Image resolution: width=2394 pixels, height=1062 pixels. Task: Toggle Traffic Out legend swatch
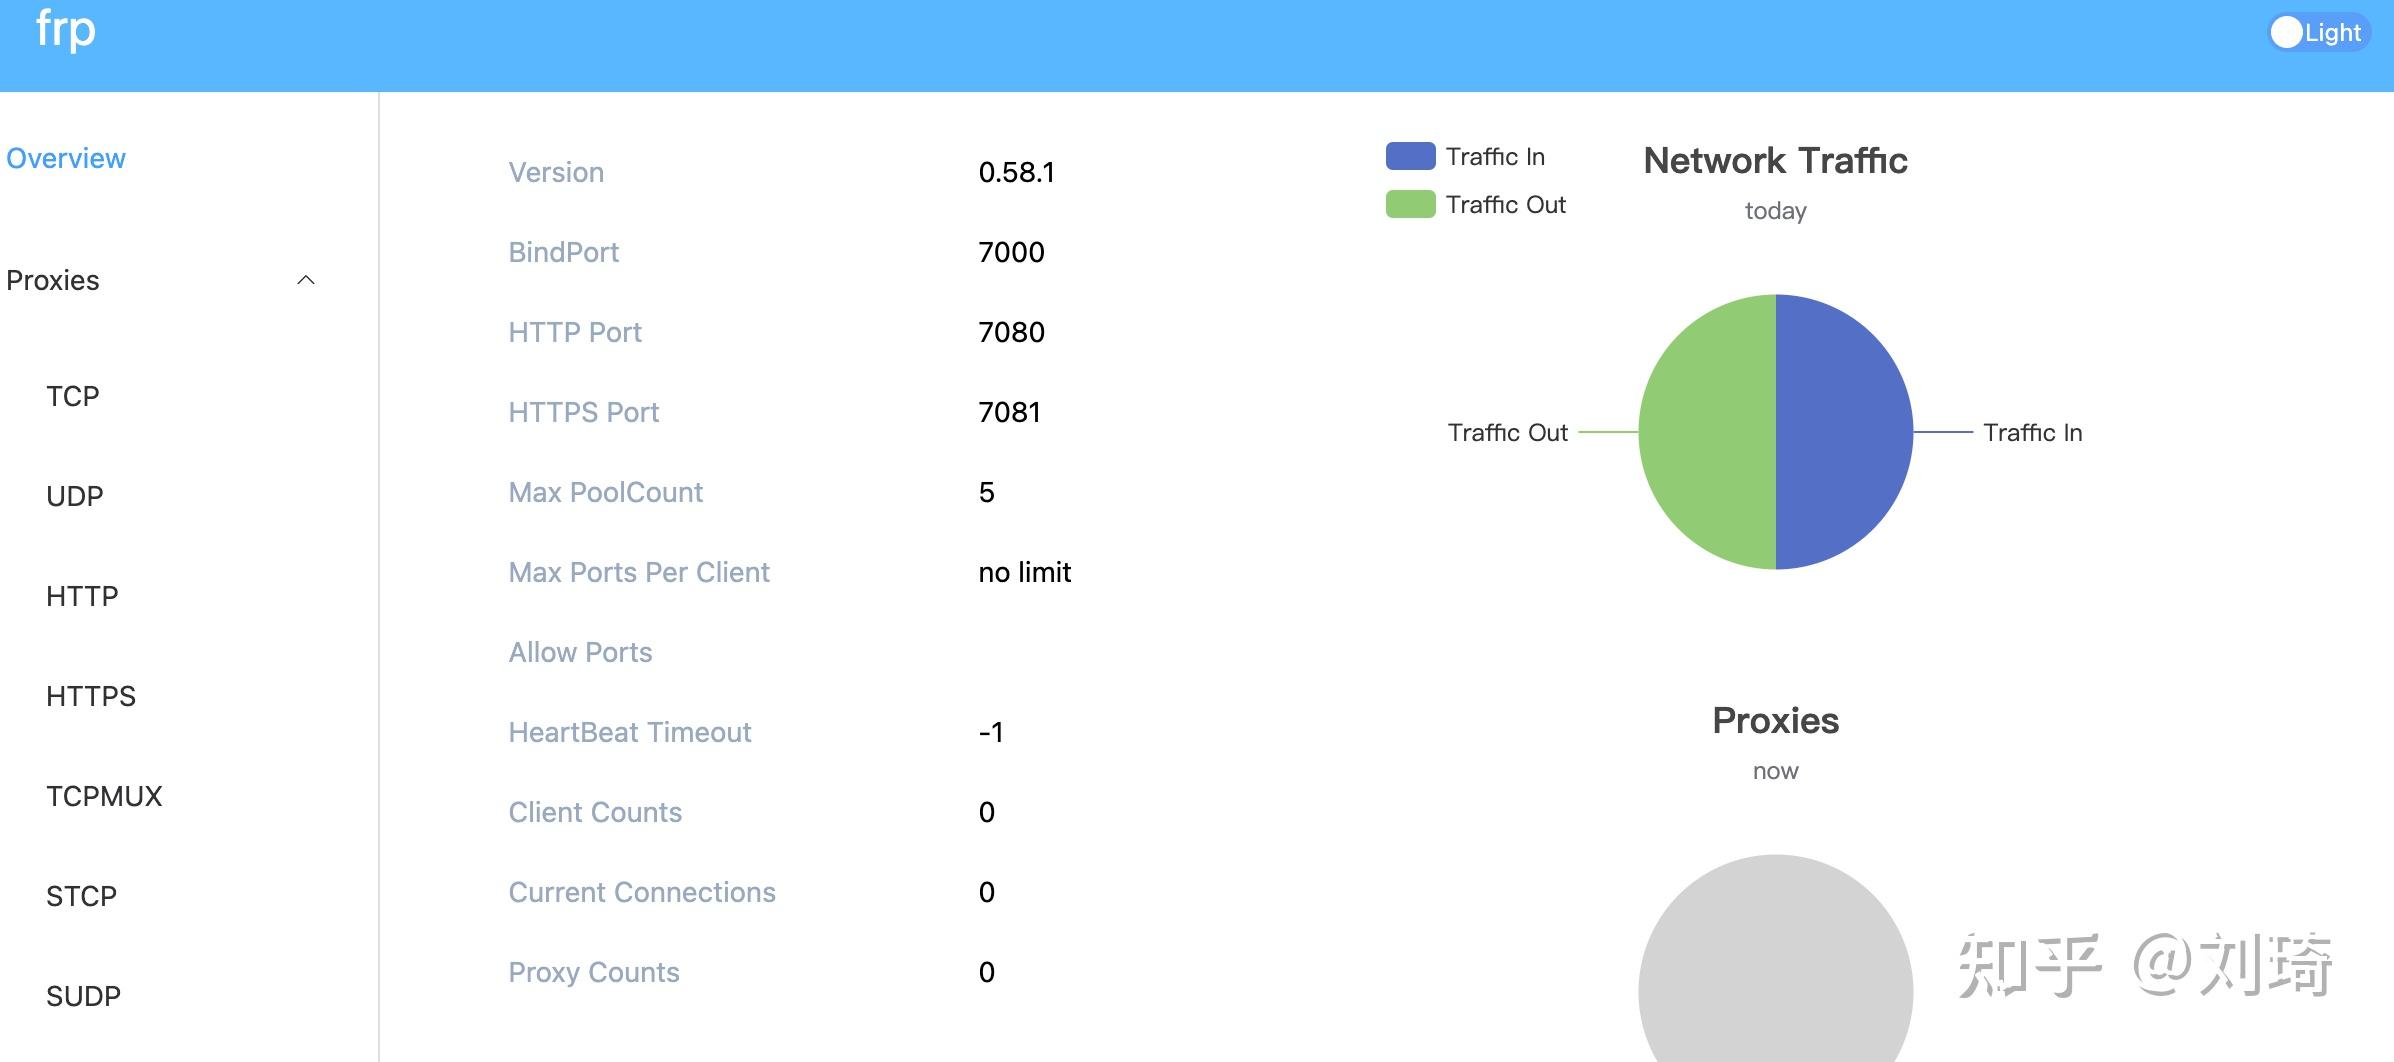point(1410,204)
